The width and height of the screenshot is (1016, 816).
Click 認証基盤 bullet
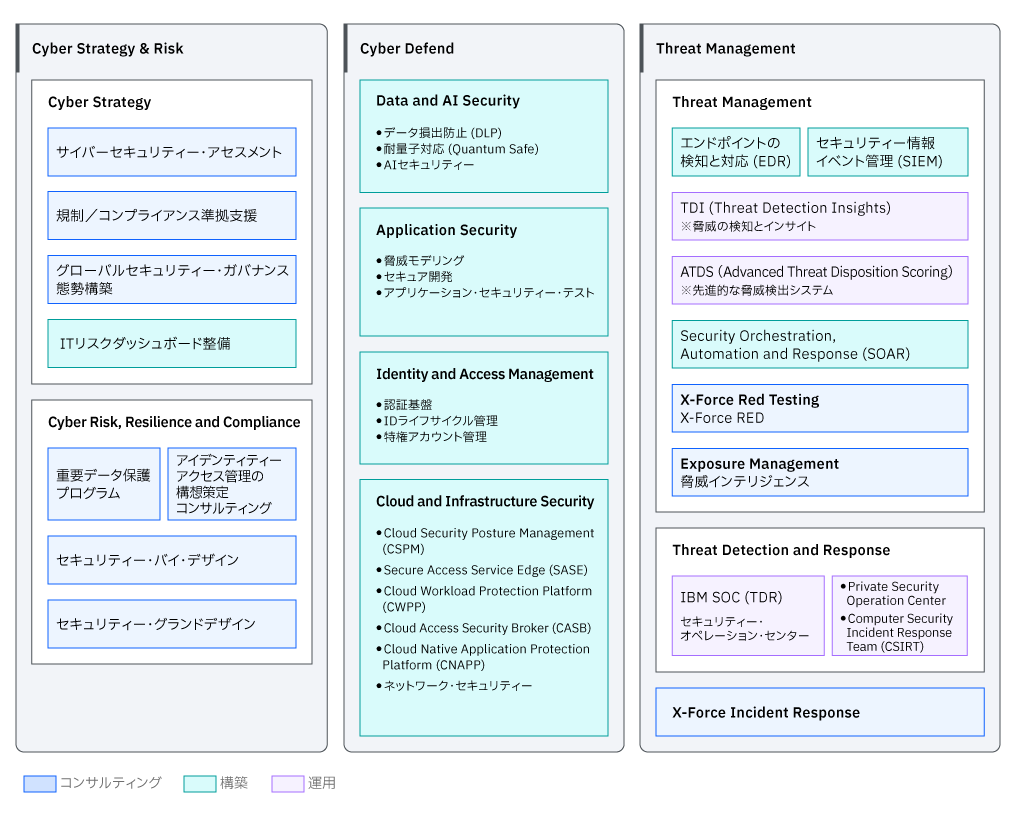[404, 405]
